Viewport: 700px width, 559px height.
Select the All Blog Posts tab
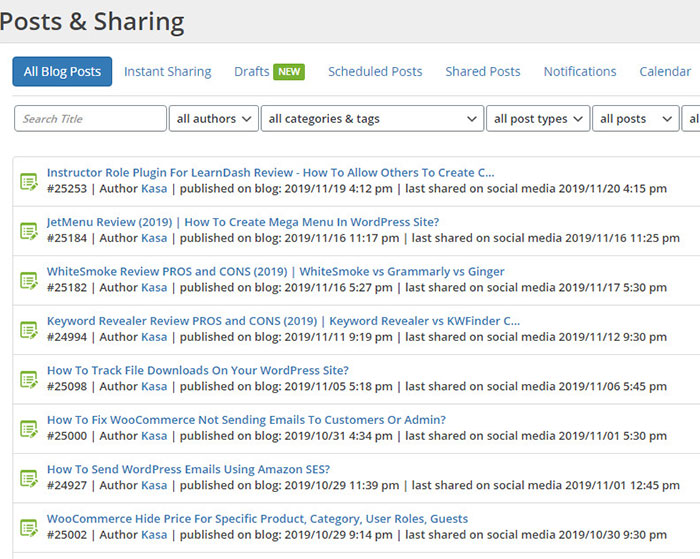click(62, 72)
